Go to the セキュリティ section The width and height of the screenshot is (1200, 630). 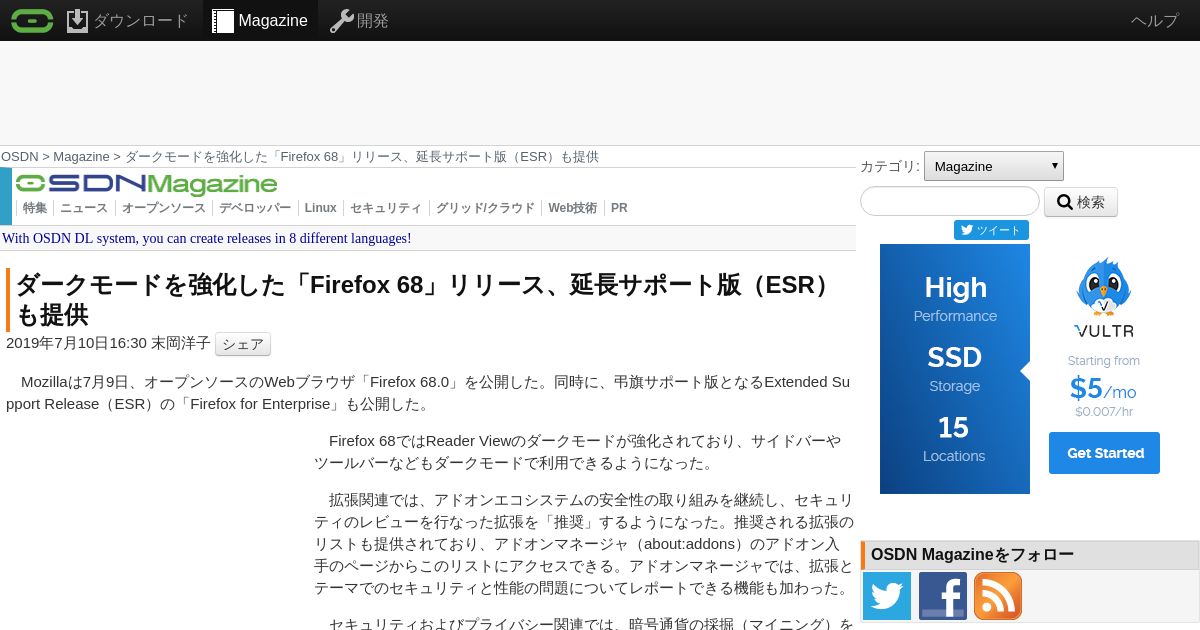click(x=386, y=208)
